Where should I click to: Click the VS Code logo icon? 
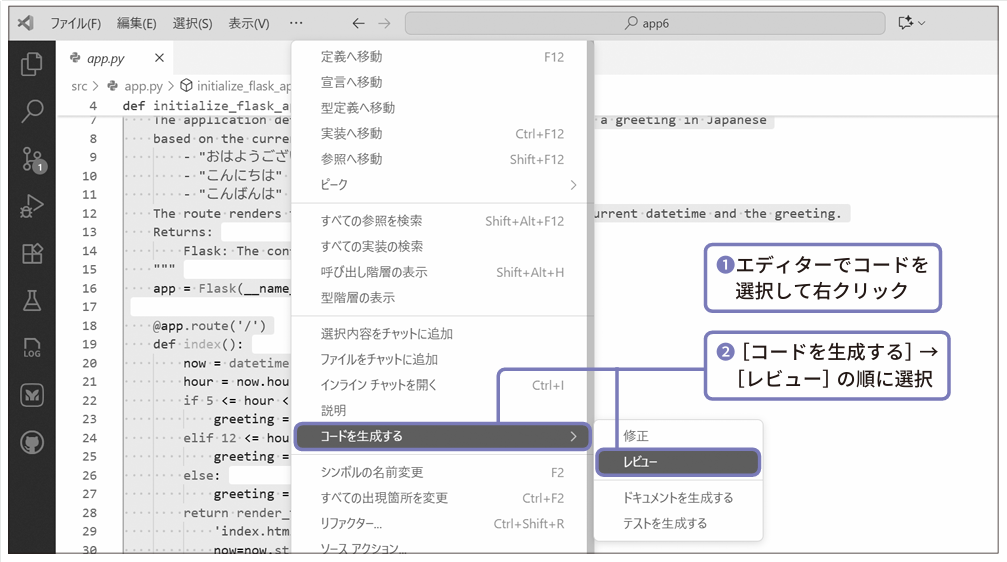26,23
